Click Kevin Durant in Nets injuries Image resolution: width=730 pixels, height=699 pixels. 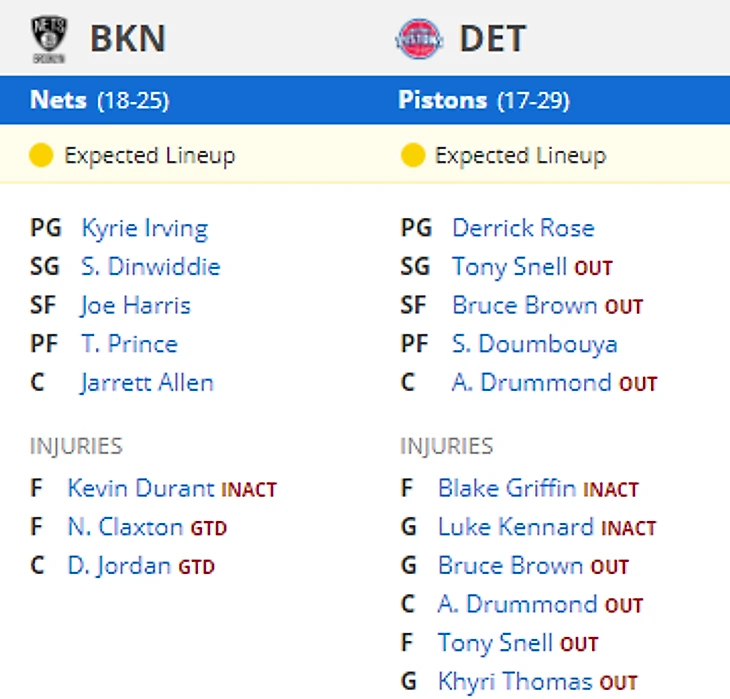click(140, 489)
